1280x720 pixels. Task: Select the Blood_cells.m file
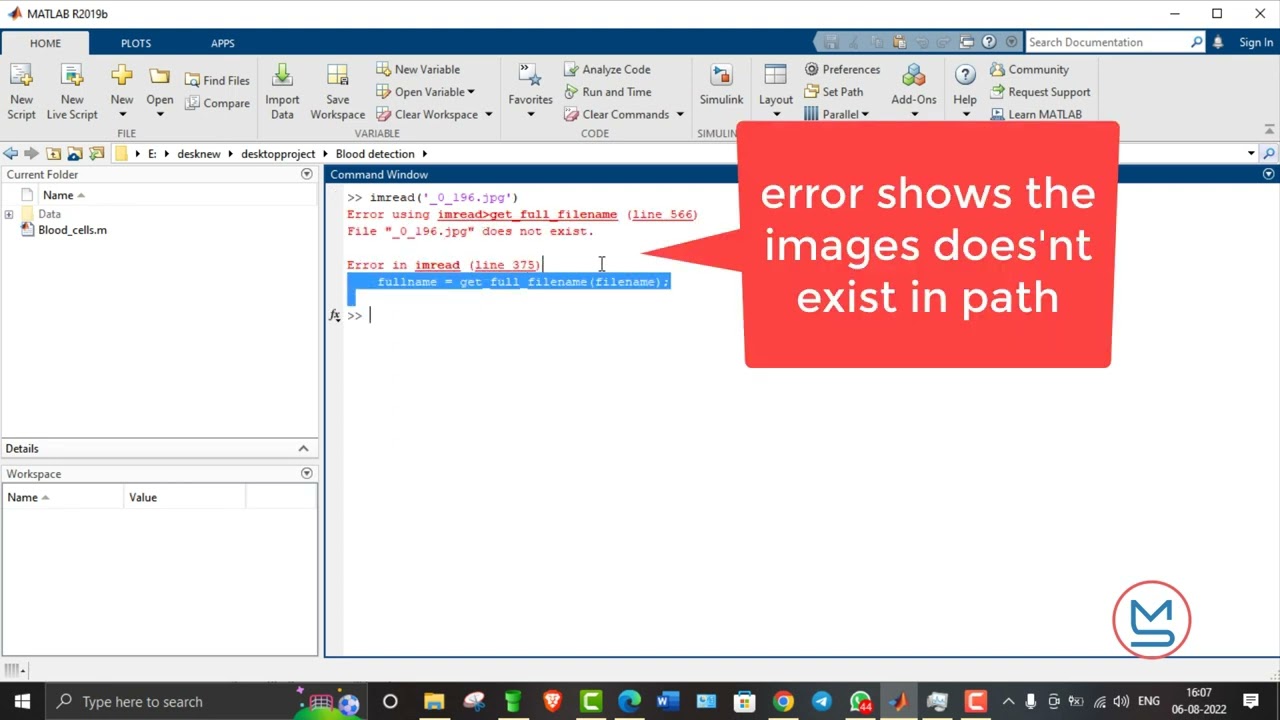click(72, 230)
